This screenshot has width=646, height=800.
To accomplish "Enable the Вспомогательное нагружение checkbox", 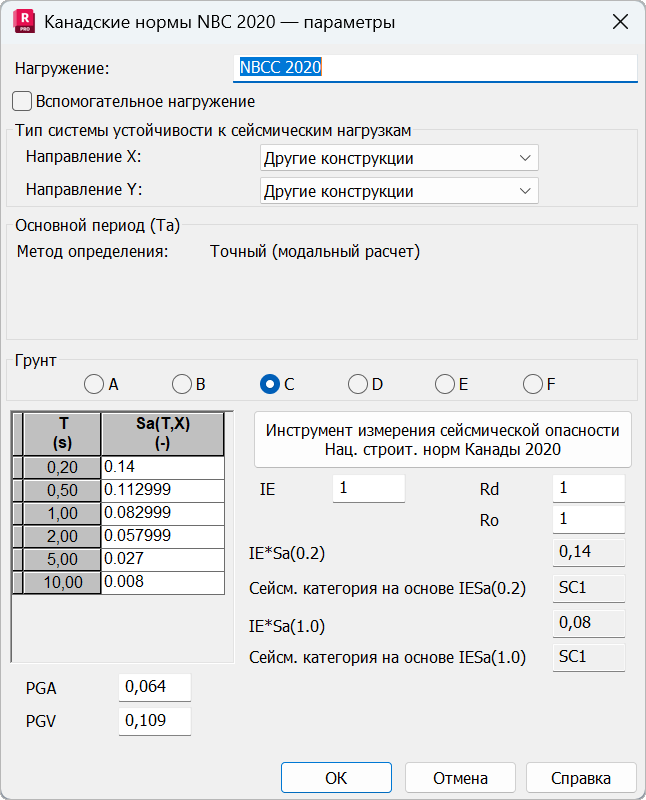I will pyautogui.click(x=22, y=101).
